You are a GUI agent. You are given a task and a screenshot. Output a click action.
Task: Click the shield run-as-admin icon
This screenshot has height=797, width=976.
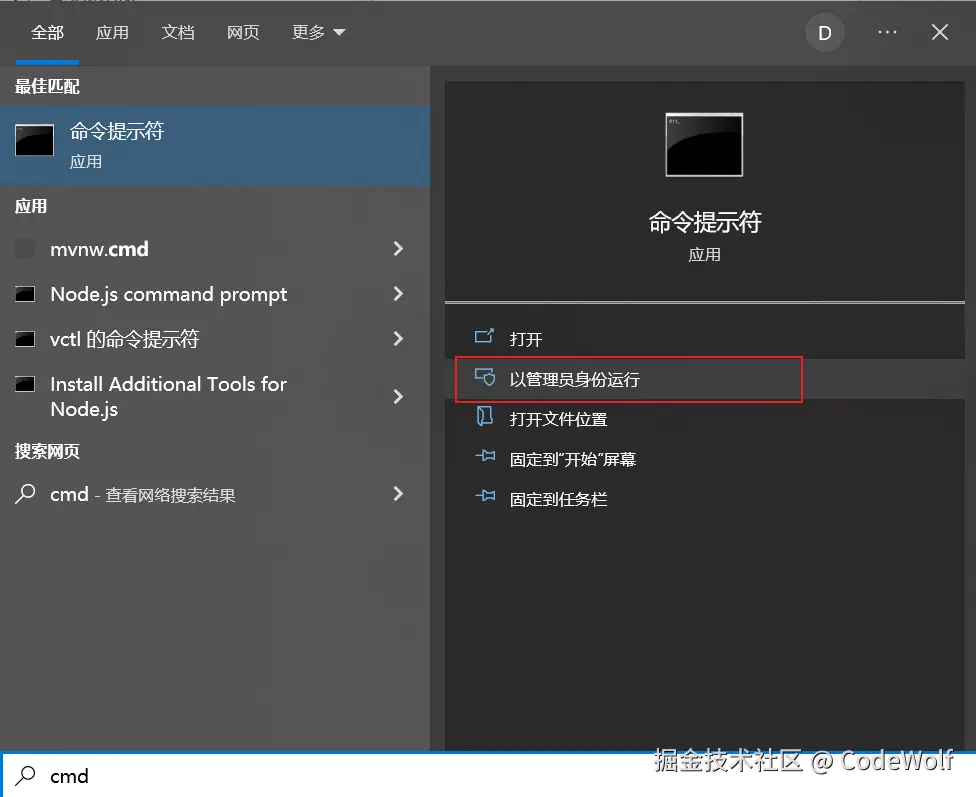485,377
